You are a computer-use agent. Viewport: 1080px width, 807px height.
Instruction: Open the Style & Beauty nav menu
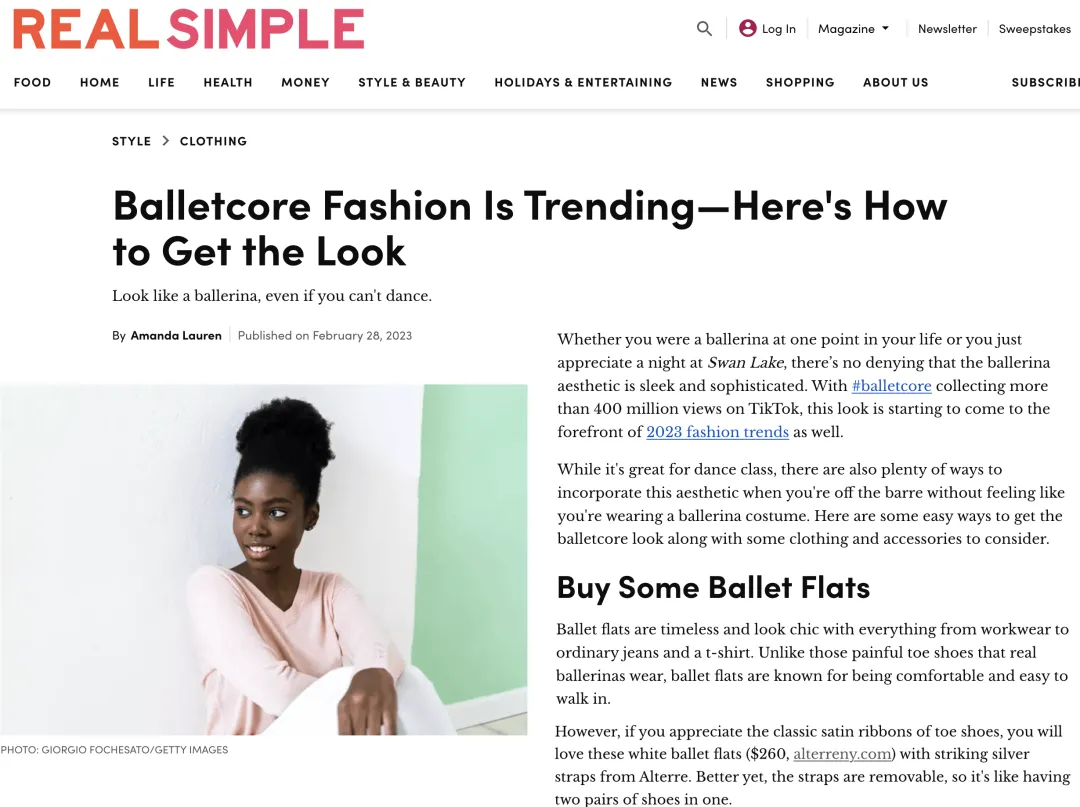click(x=412, y=83)
